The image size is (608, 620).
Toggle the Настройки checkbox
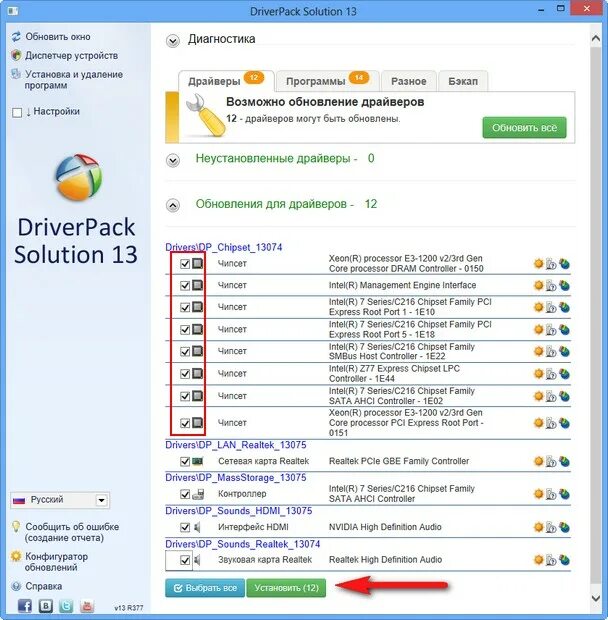17,113
